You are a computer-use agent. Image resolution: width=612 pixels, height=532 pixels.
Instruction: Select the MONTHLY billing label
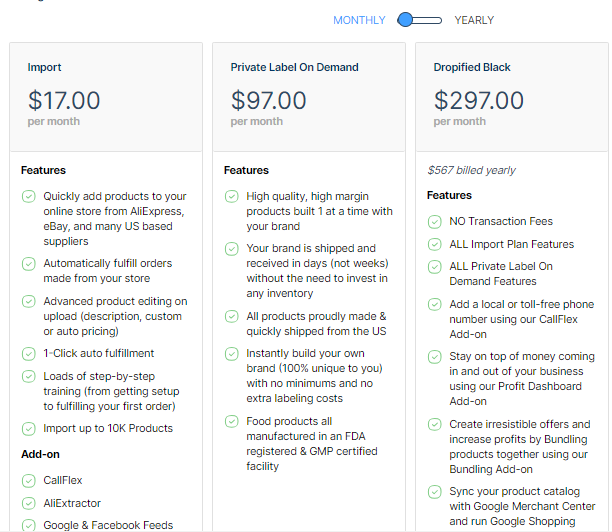[359, 20]
